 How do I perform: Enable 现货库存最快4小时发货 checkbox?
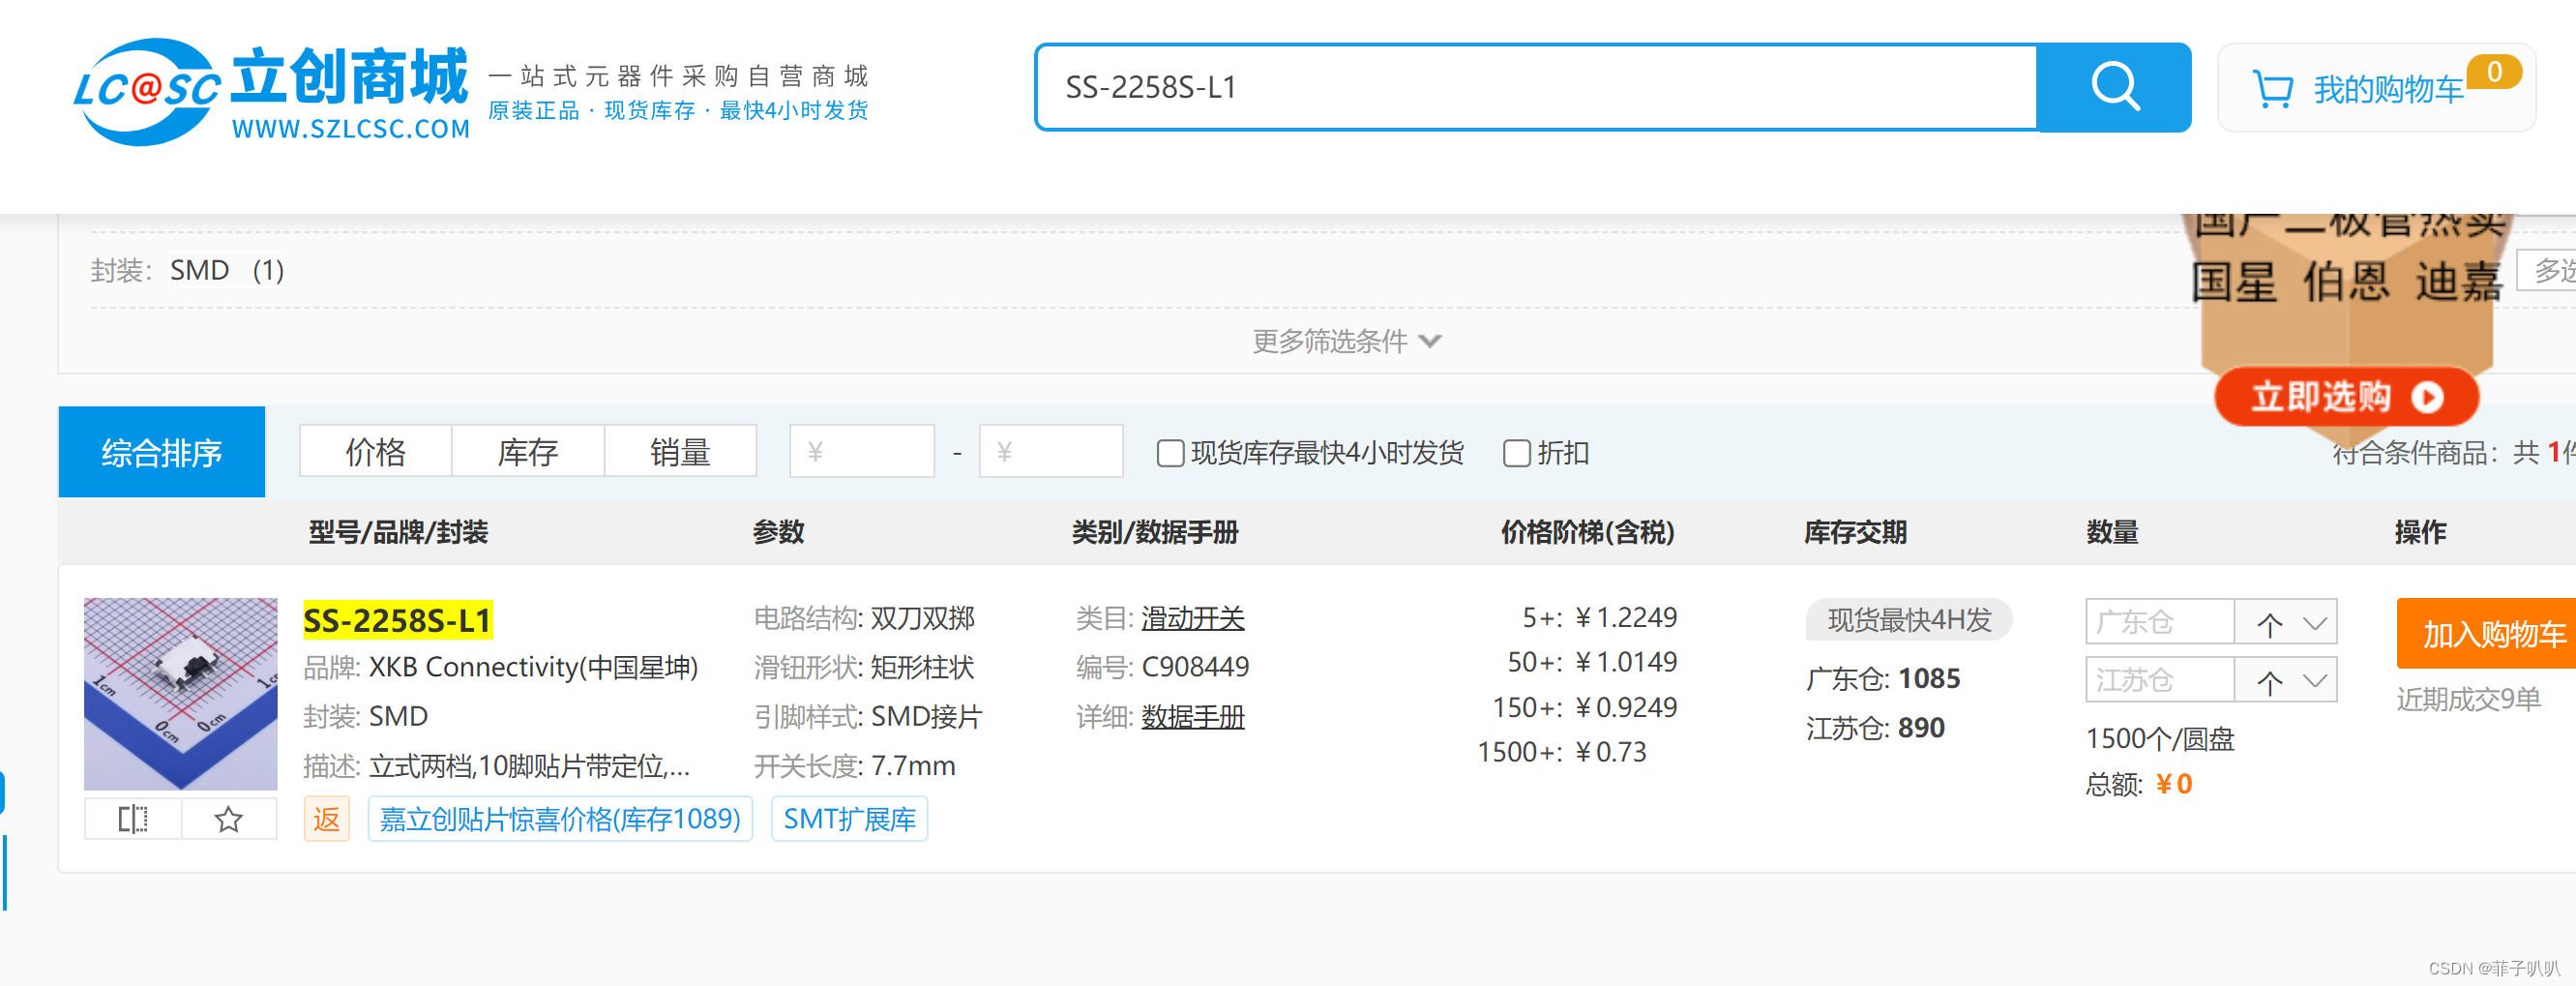point(1170,453)
